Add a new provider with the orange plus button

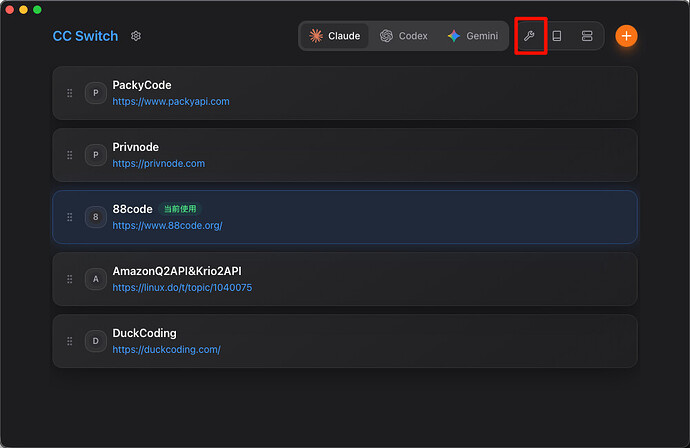(626, 36)
